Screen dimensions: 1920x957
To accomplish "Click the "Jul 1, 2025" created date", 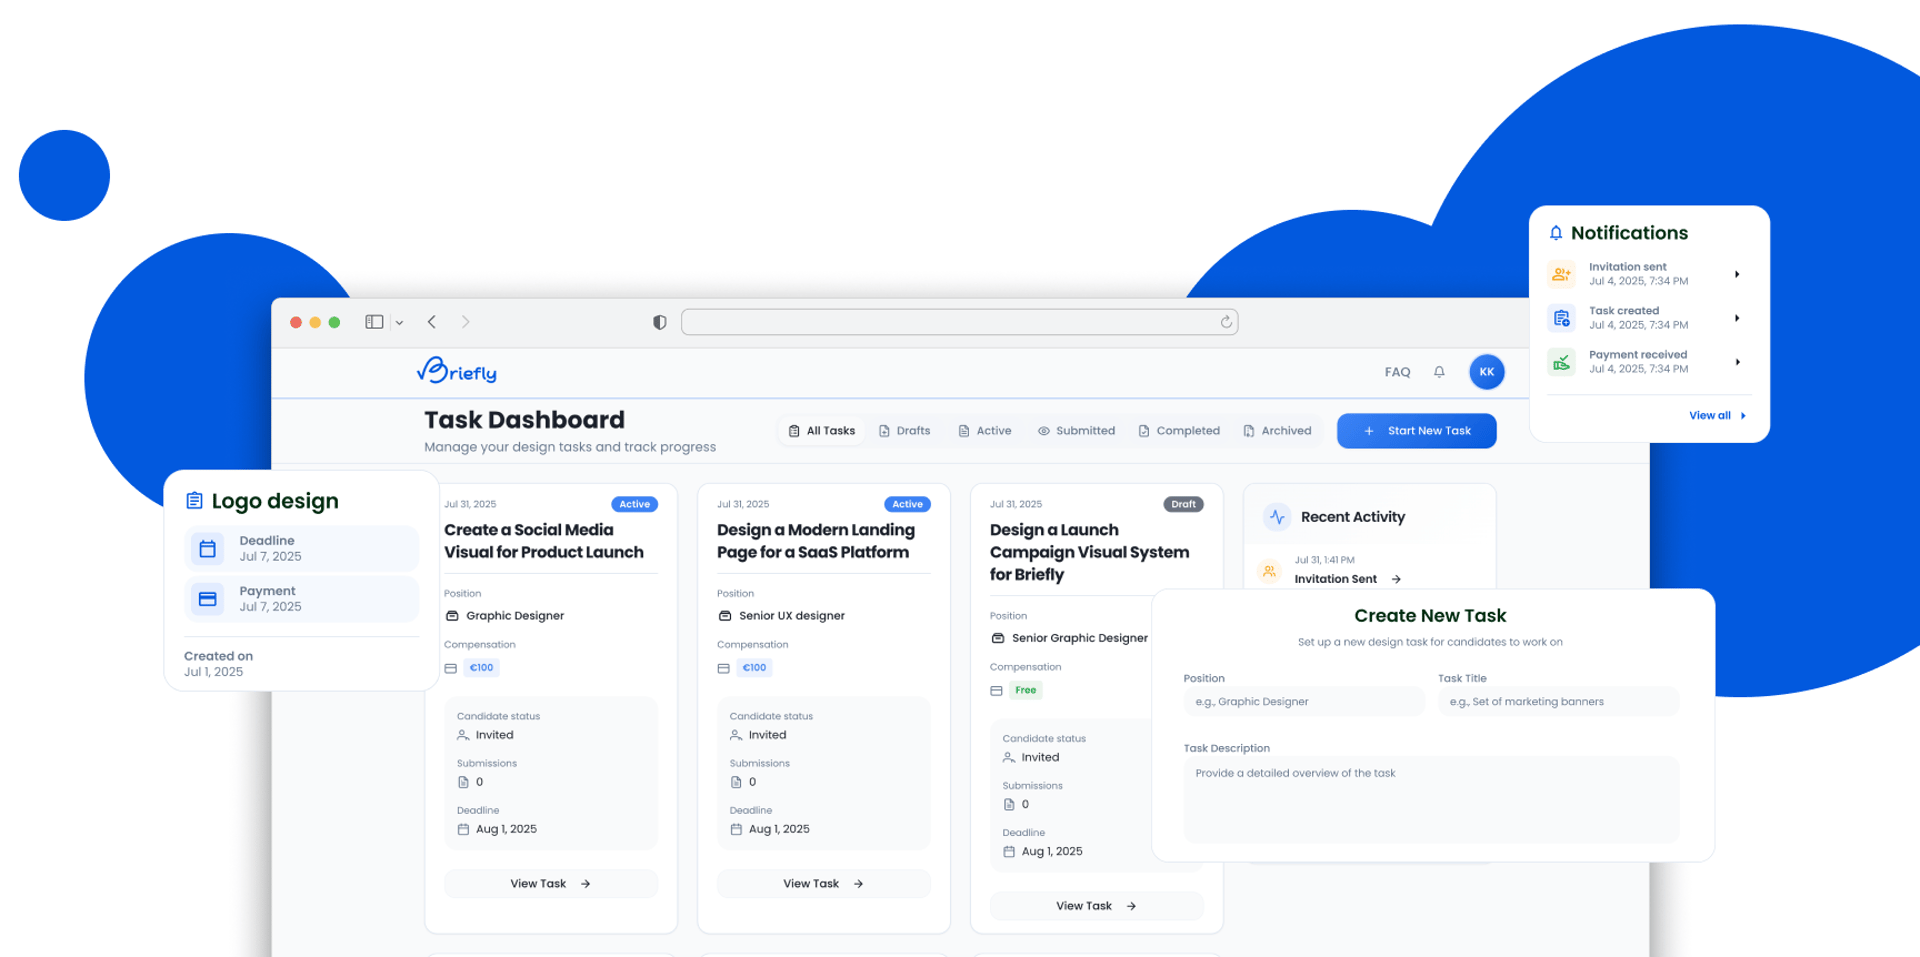I will (x=214, y=672).
